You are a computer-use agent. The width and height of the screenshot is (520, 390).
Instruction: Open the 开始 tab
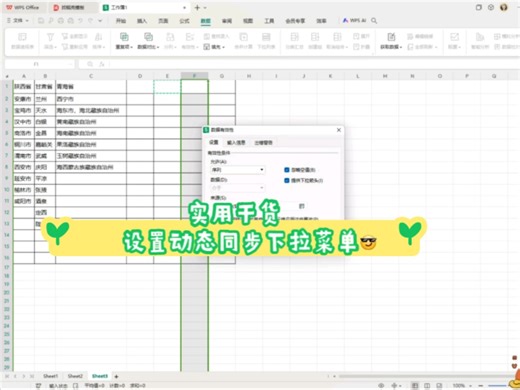click(121, 21)
